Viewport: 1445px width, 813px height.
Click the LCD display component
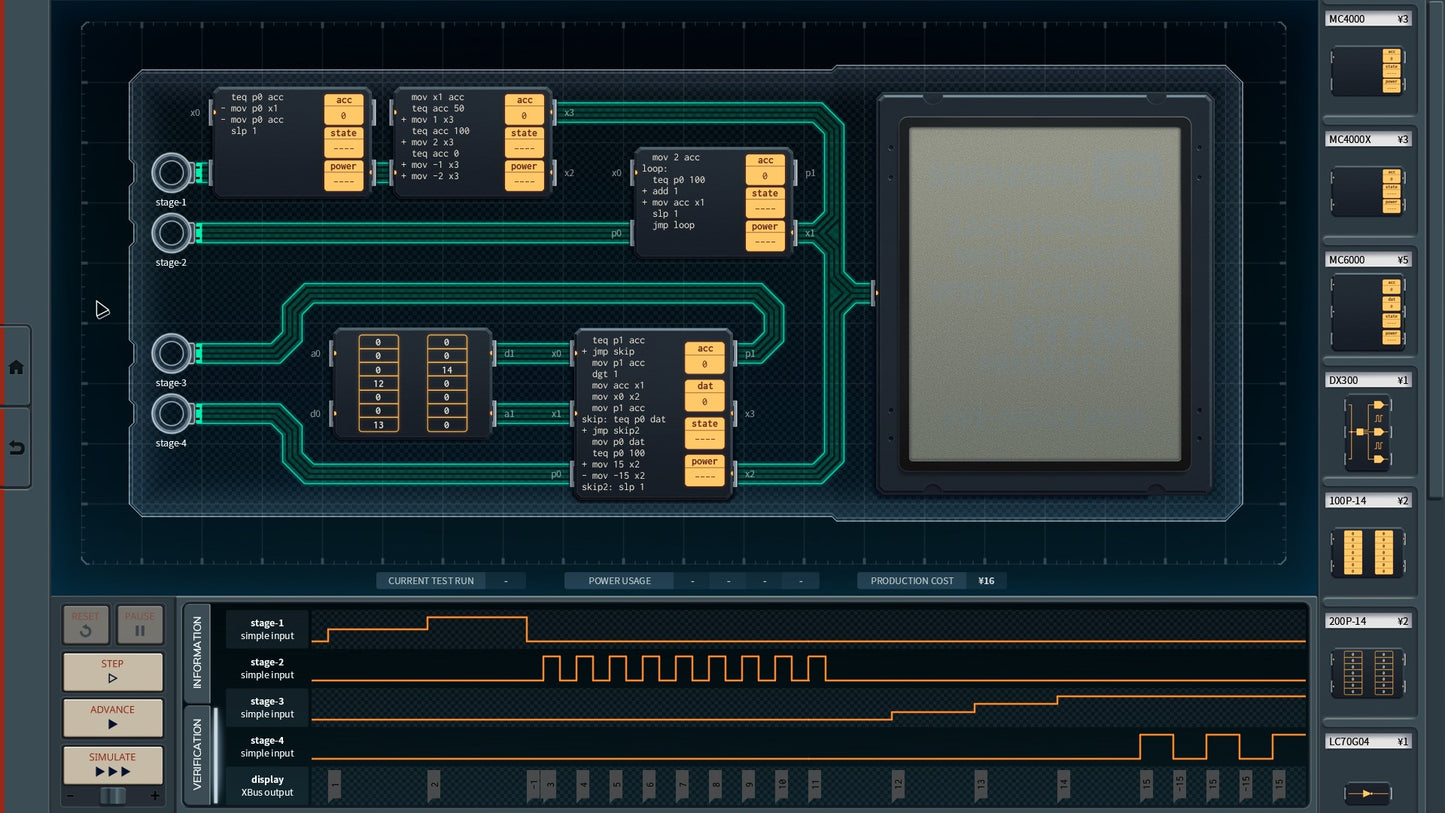[1043, 295]
